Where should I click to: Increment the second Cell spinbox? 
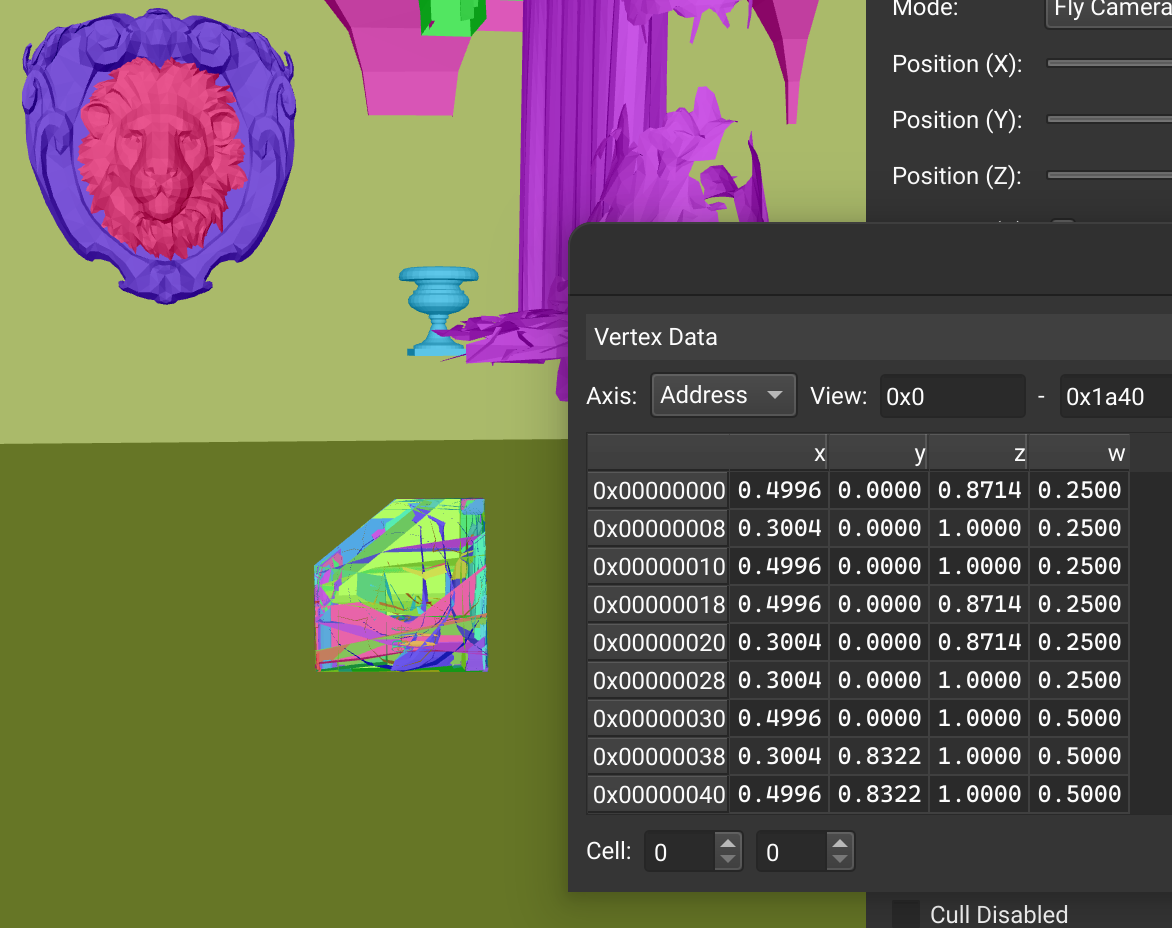[840, 843]
